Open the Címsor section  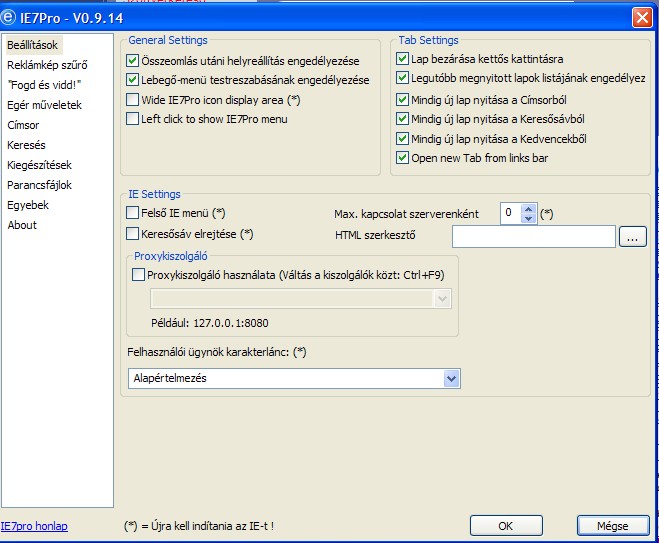coord(23,125)
